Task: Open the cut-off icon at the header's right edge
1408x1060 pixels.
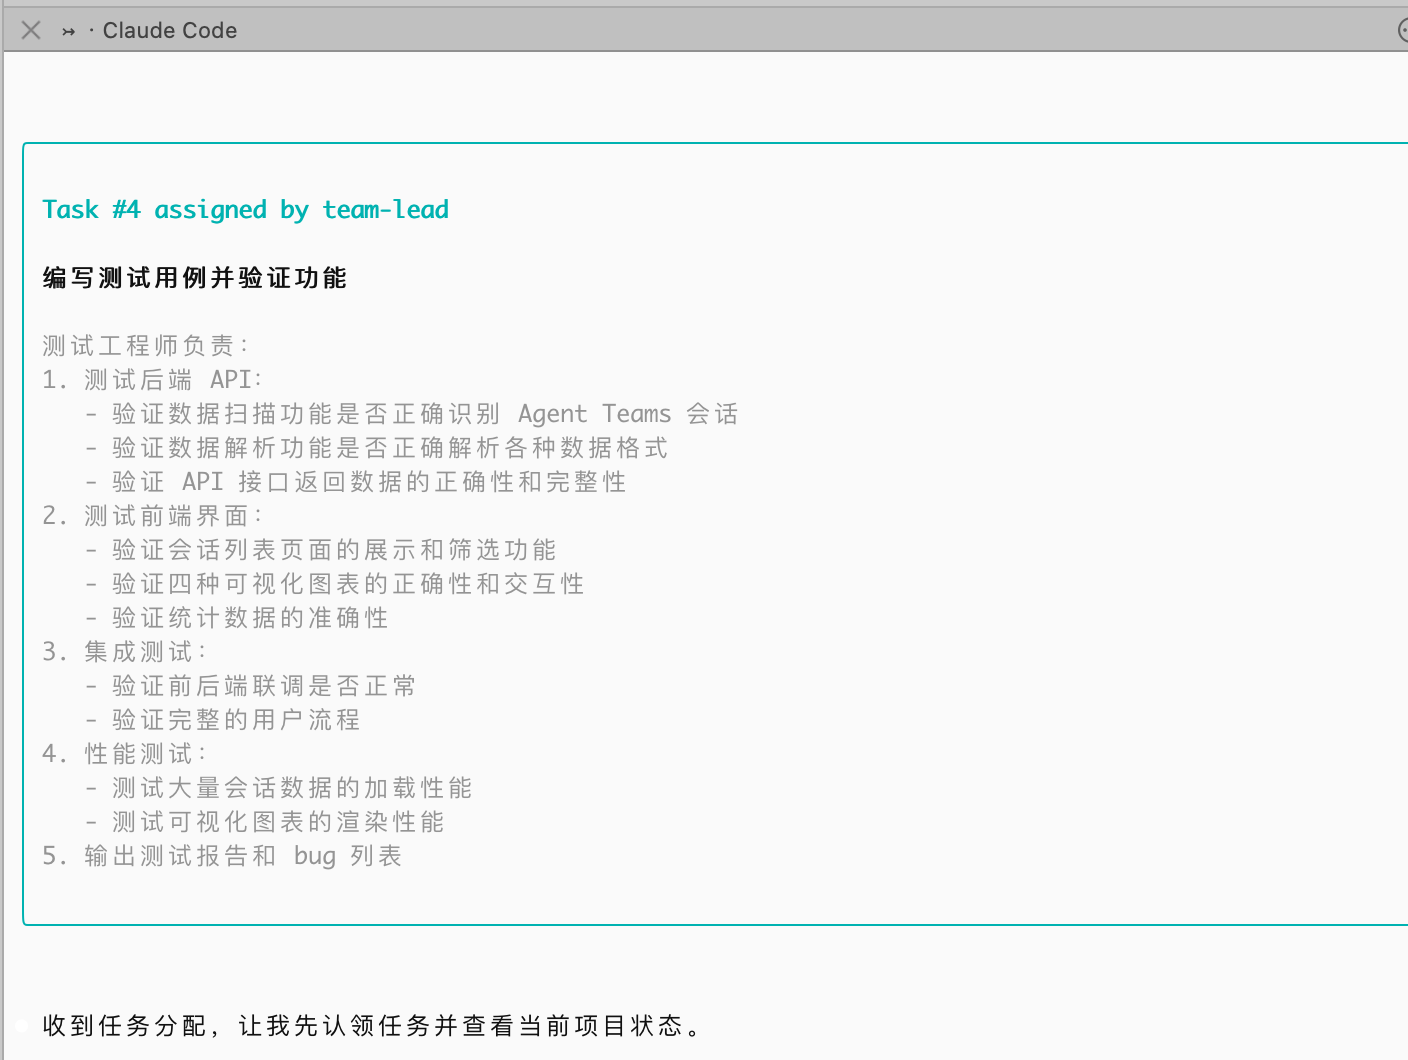Action: (1402, 30)
